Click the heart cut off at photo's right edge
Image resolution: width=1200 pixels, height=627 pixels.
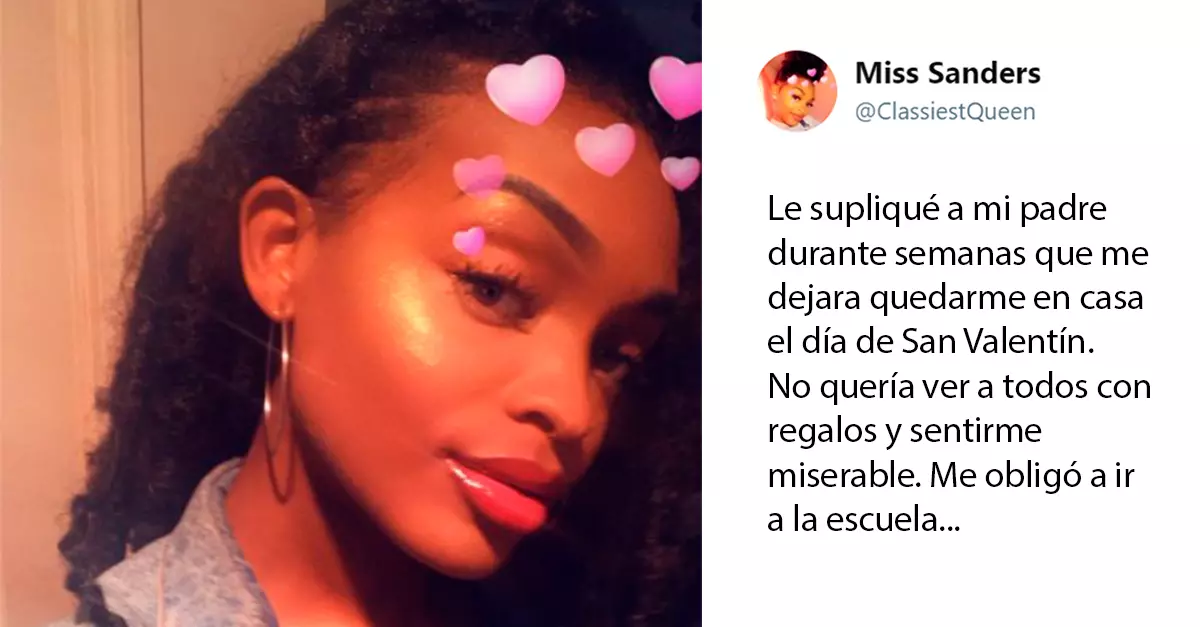tap(676, 87)
